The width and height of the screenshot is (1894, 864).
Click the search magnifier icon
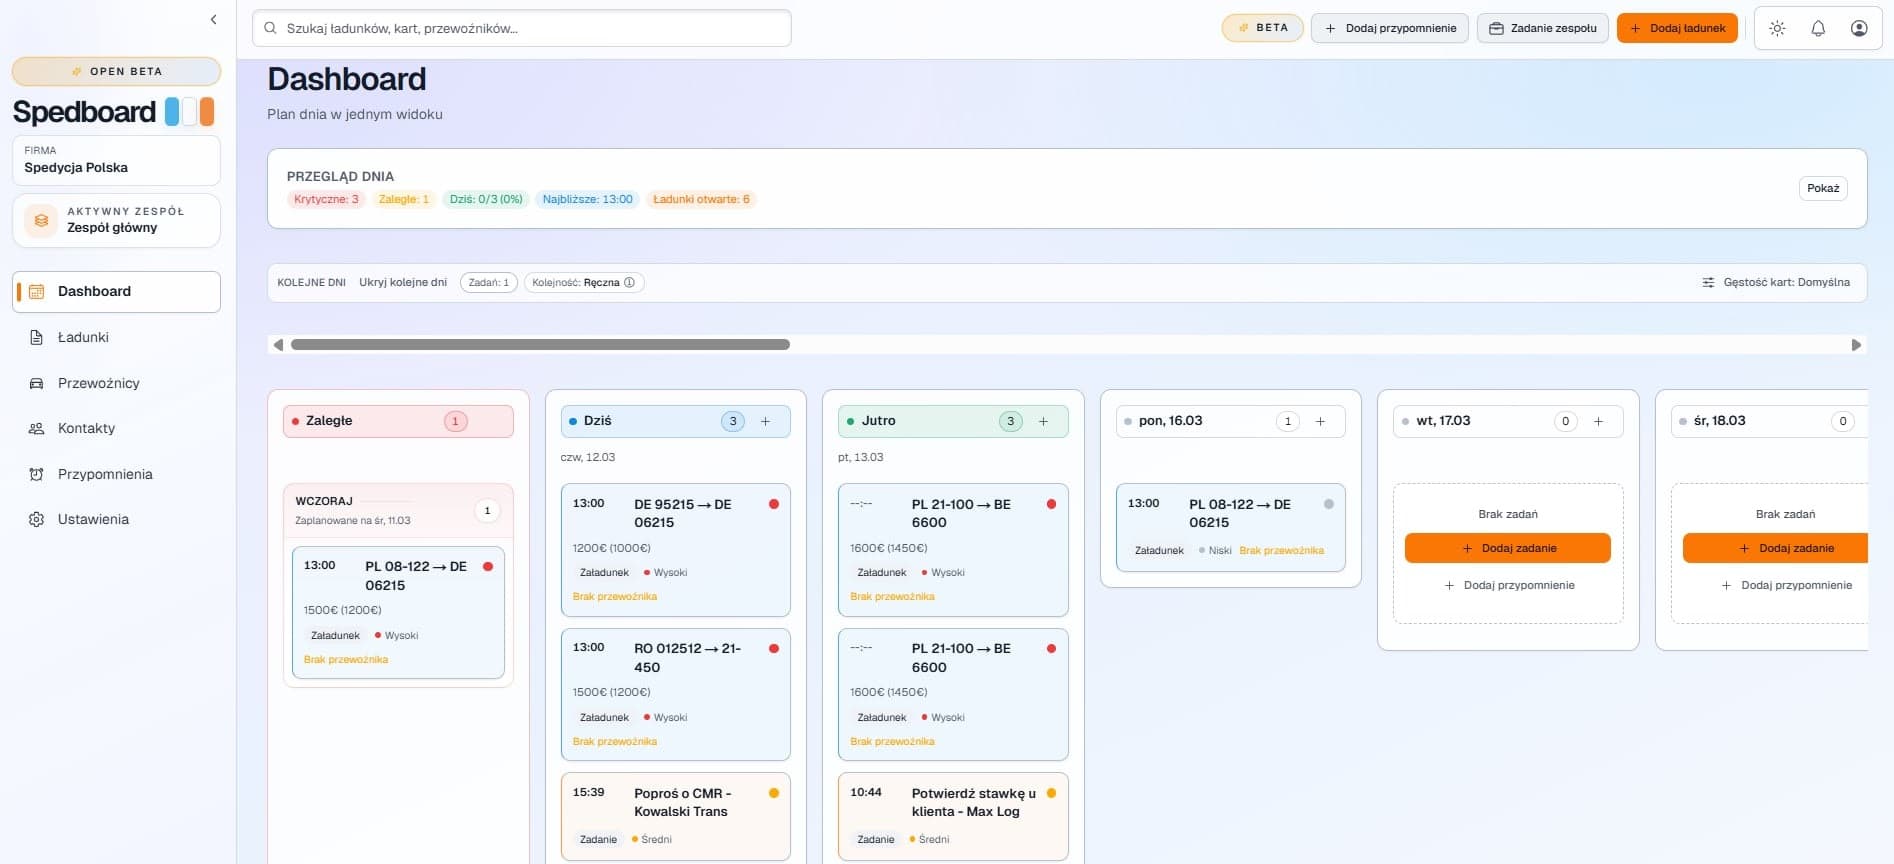click(x=270, y=28)
